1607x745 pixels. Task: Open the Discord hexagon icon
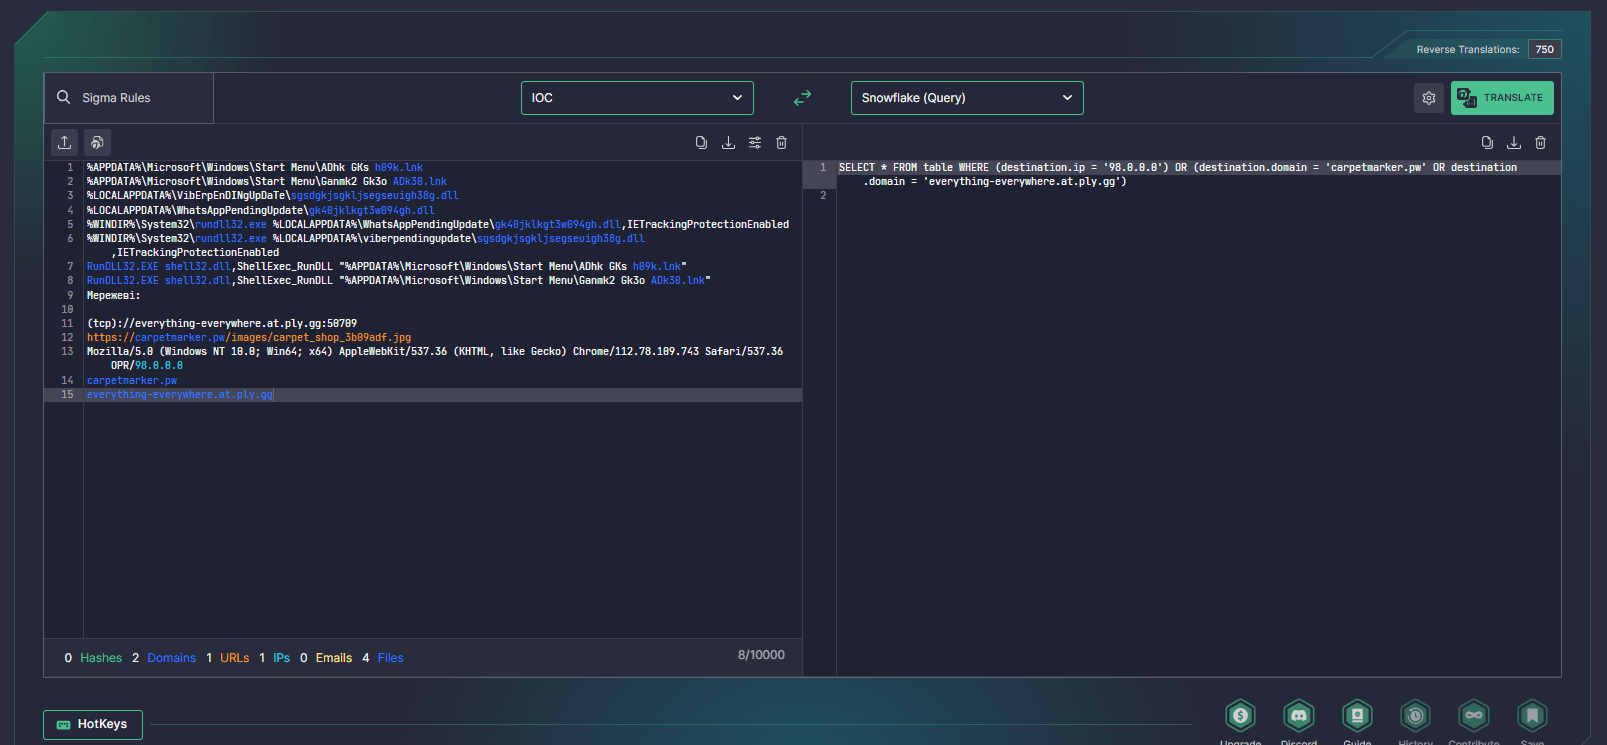pyautogui.click(x=1298, y=716)
